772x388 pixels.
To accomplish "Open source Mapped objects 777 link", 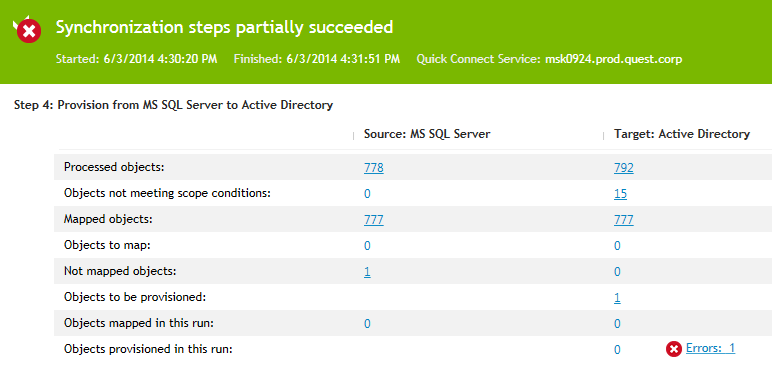I will pyautogui.click(x=374, y=220).
